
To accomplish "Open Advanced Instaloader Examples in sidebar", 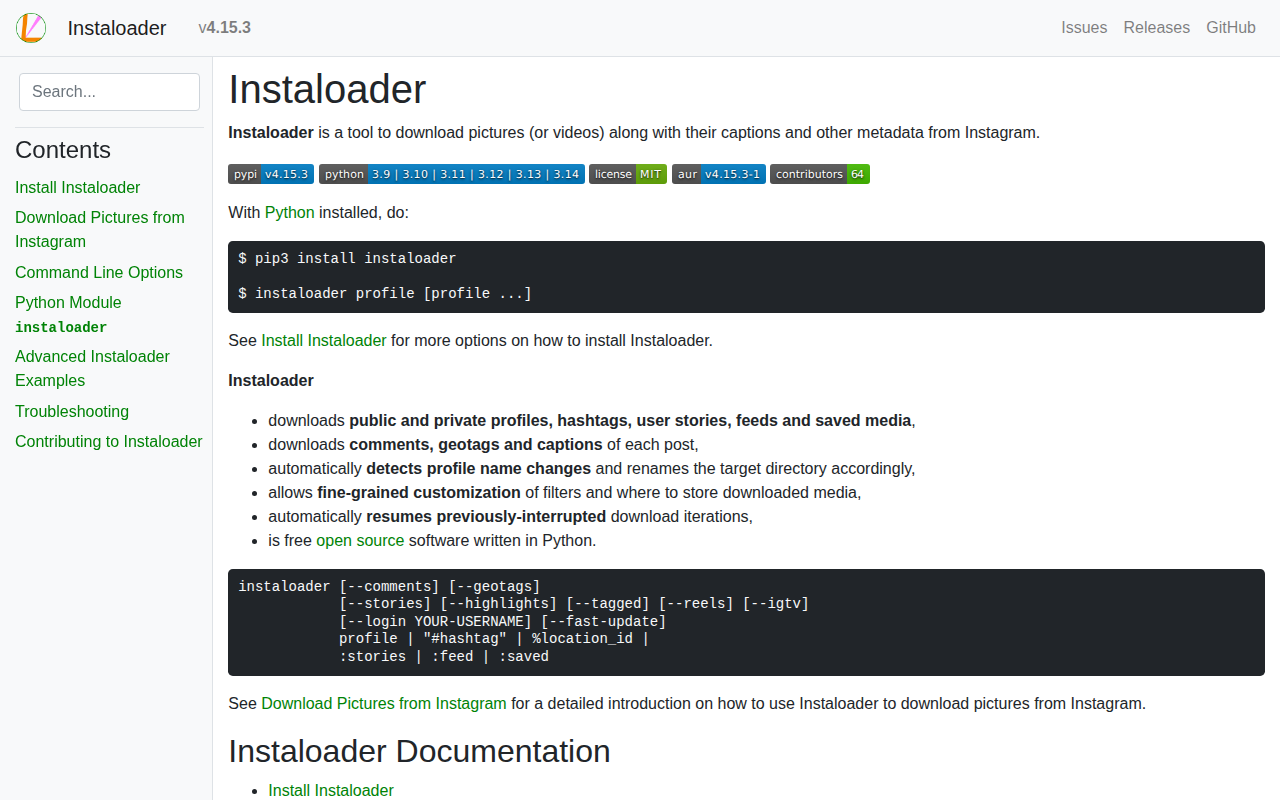I will (92, 368).
